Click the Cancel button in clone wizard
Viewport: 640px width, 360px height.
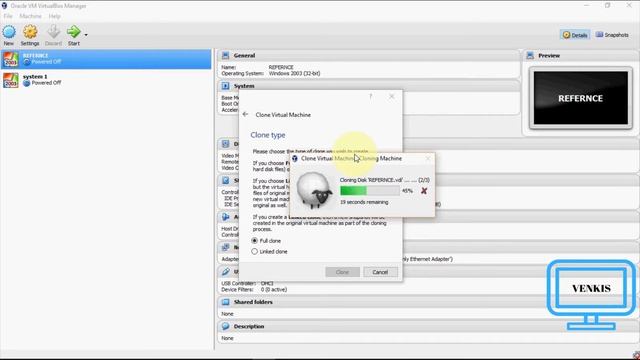pos(380,272)
